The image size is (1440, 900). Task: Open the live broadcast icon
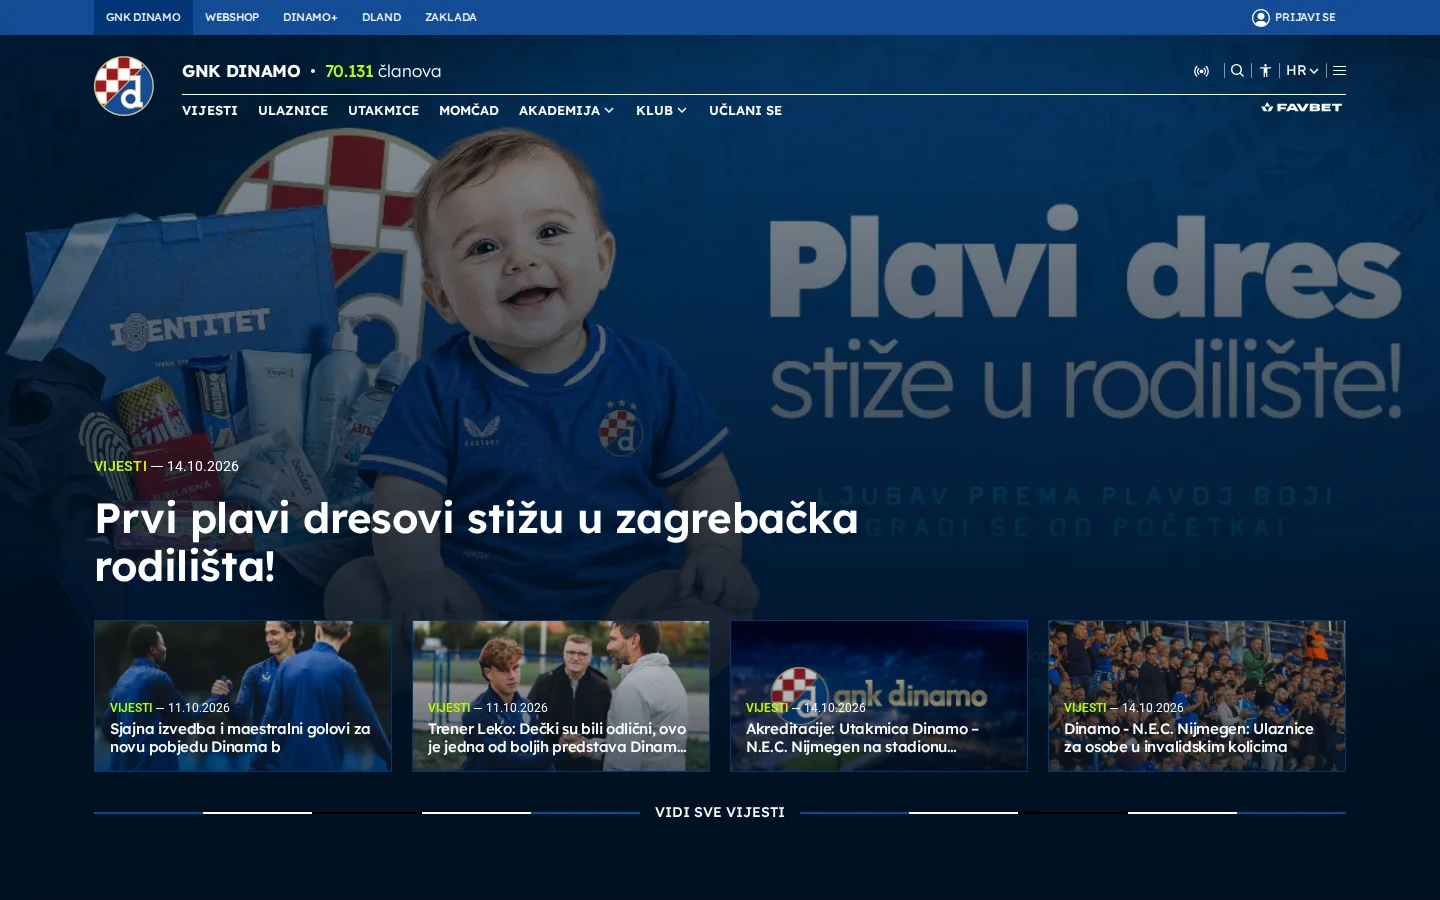[x=1201, y=71]
